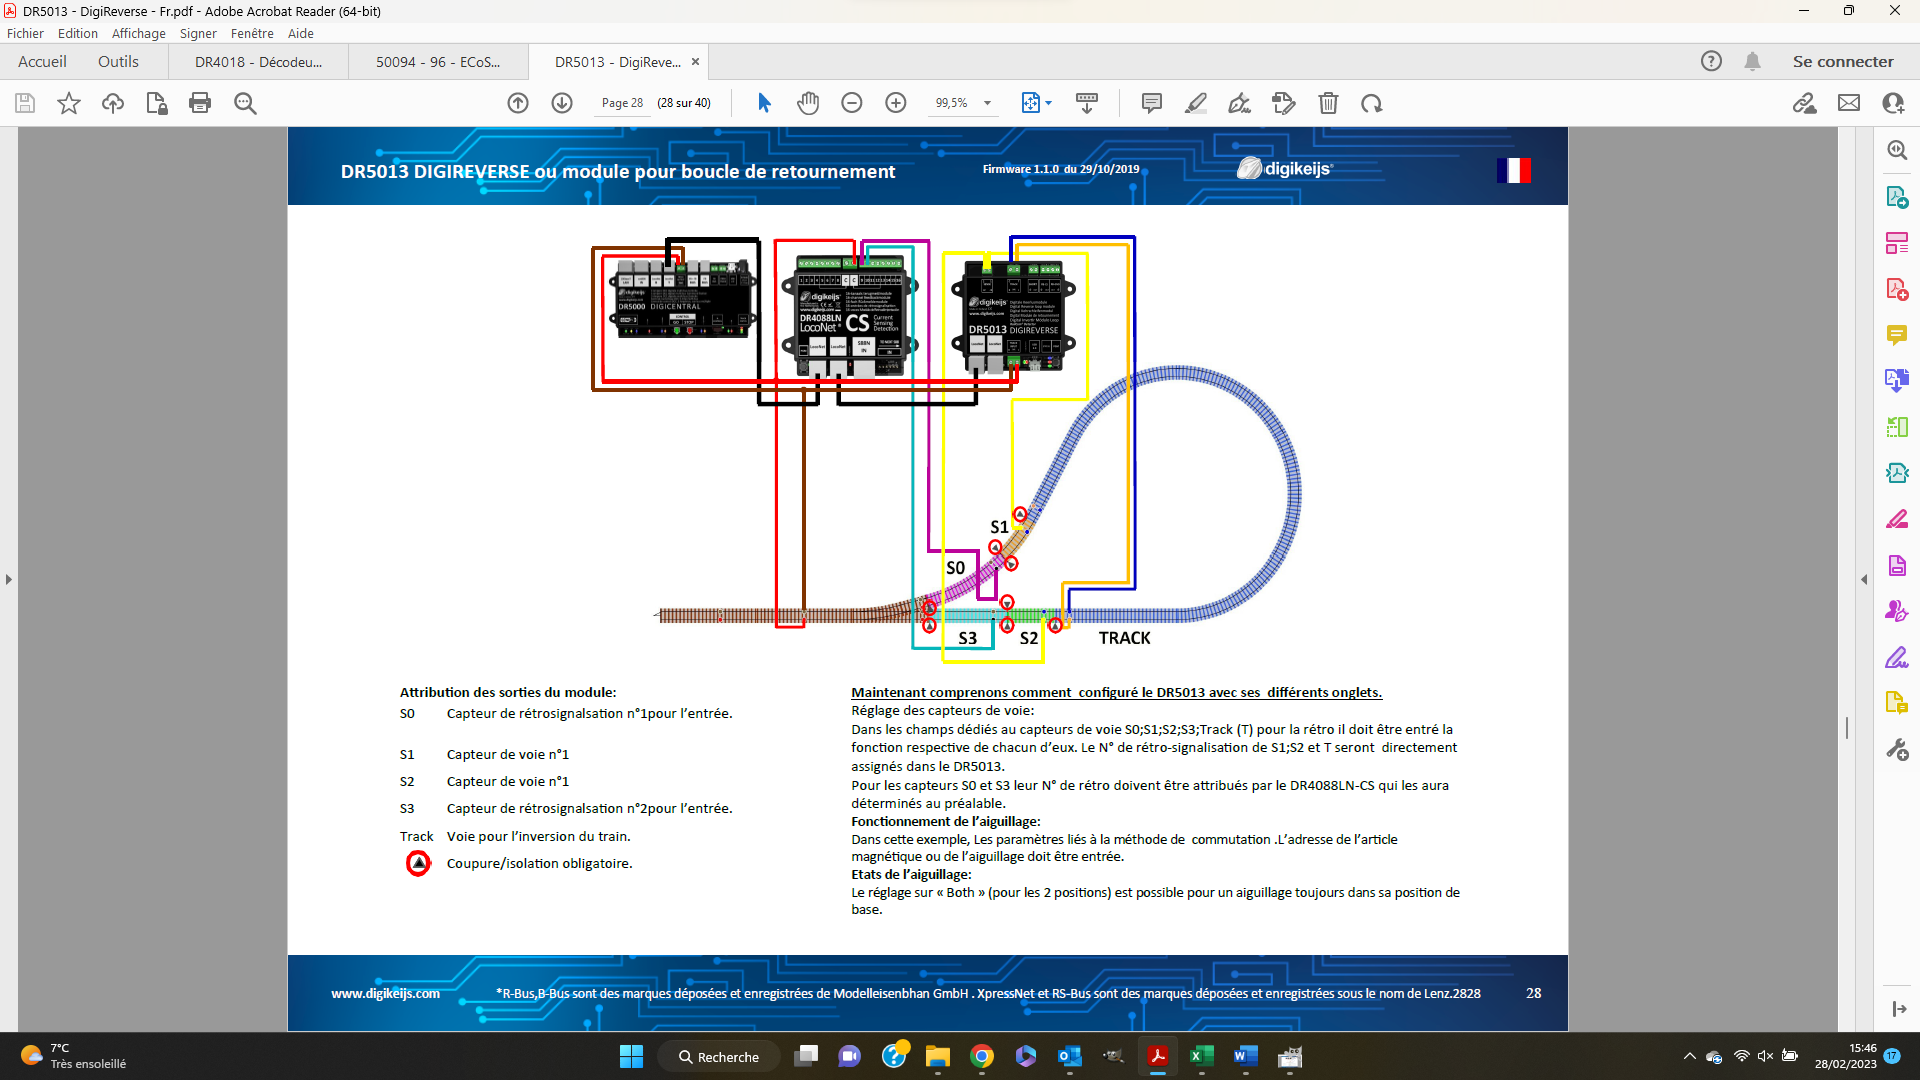Switch to DR4018 - Décodeu... document tab
1920x1080 pixels.
(x=259, y=62)
